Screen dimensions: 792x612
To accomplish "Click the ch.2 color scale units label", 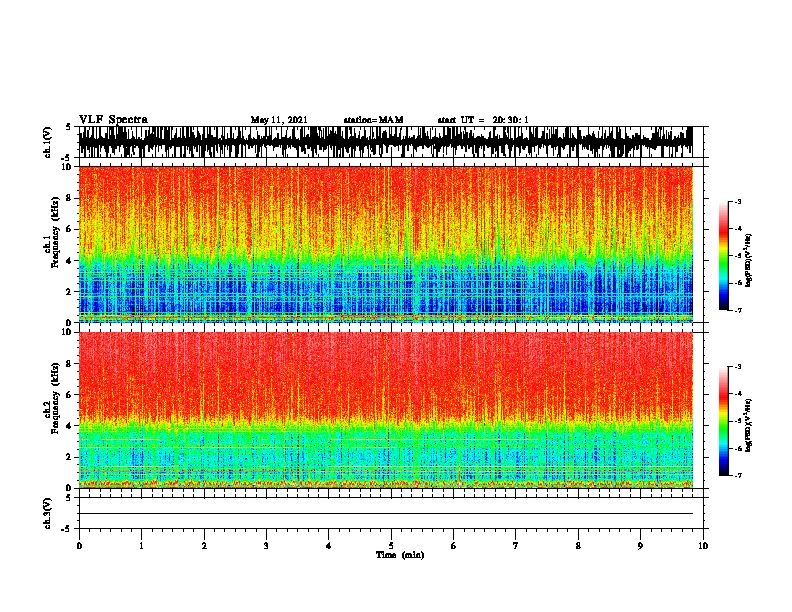I will click(x=749, y=425).
